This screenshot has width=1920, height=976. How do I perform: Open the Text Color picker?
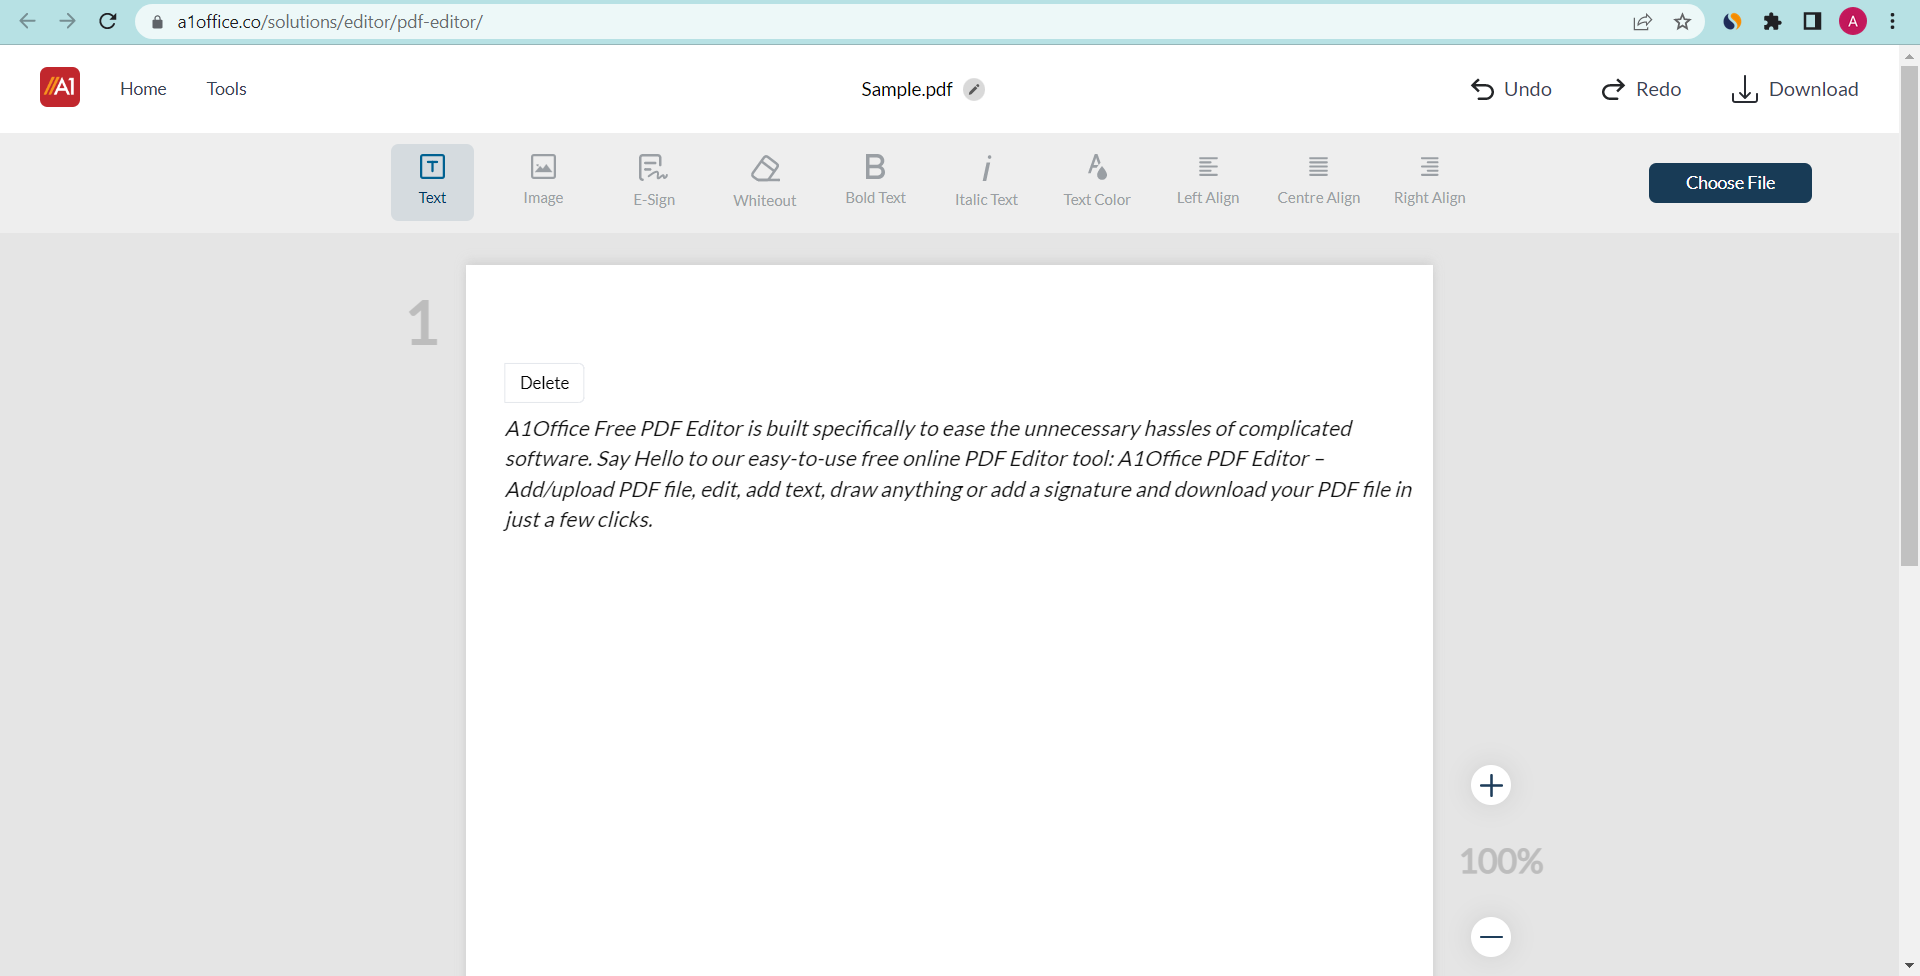(1097, 181)
